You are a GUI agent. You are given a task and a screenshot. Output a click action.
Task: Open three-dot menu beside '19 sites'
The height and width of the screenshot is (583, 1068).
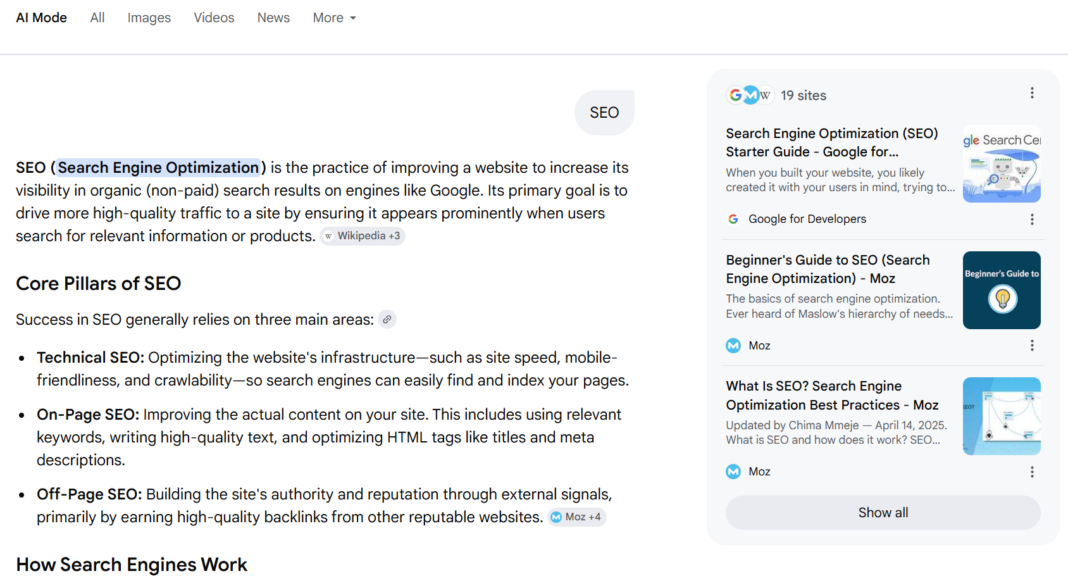pyautogui.click(x=1032, y=93)
